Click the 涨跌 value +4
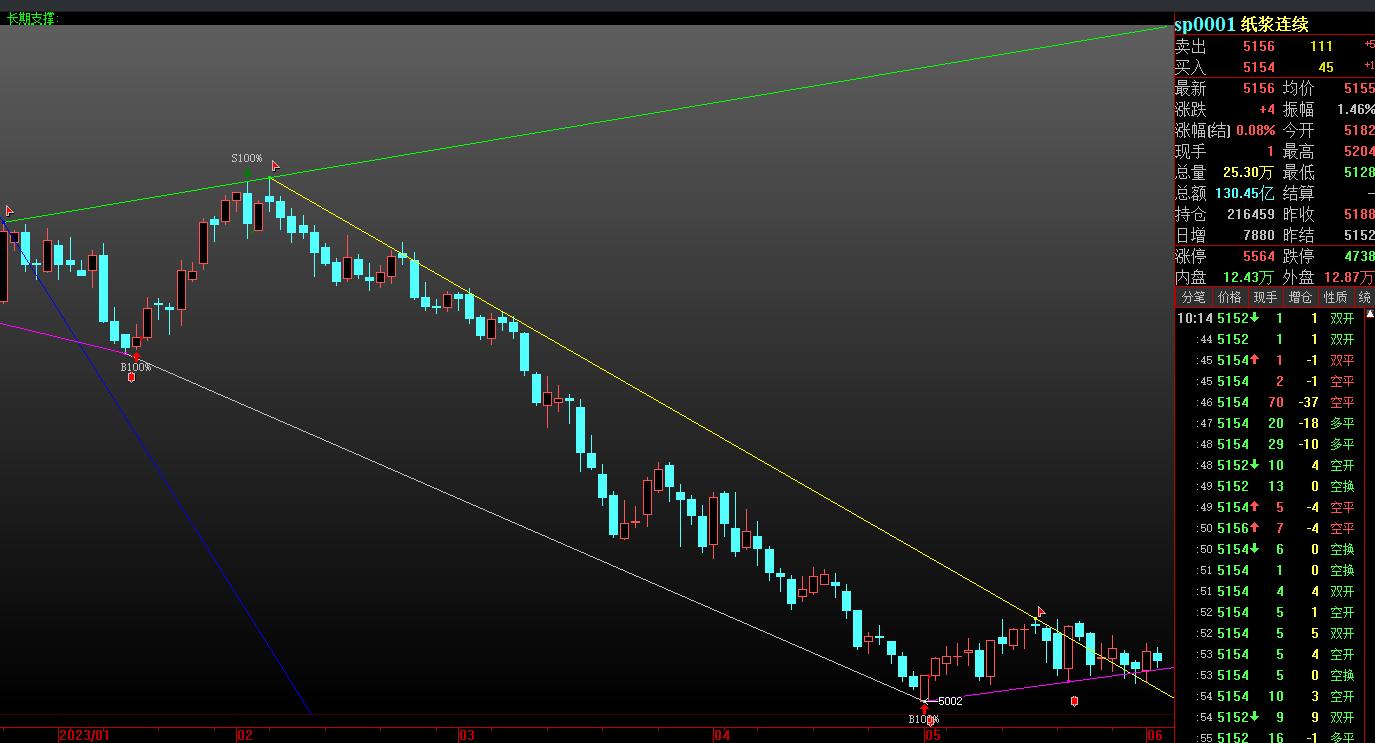This screenshot has width=1375, height=743. point(1266,109)
